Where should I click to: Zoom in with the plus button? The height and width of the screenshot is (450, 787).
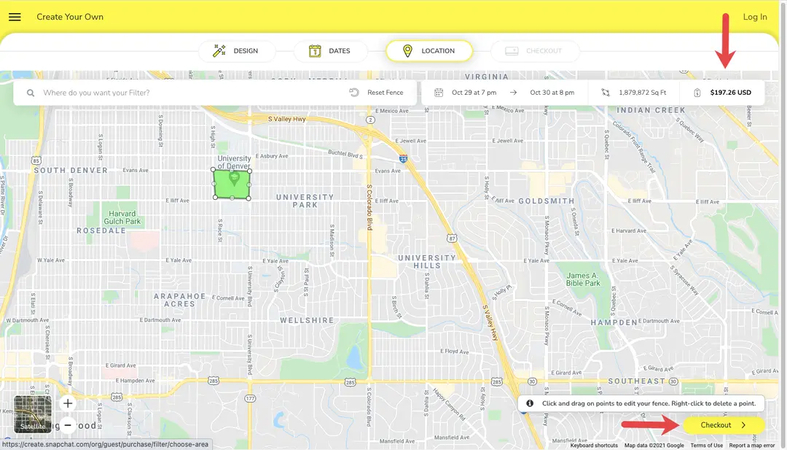coord(68,403)
